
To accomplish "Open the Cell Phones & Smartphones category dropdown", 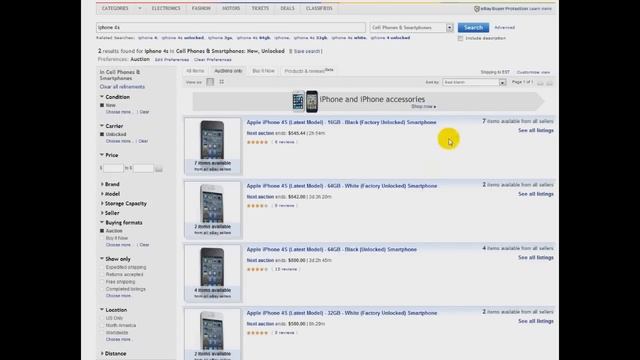I will point(411,27).
